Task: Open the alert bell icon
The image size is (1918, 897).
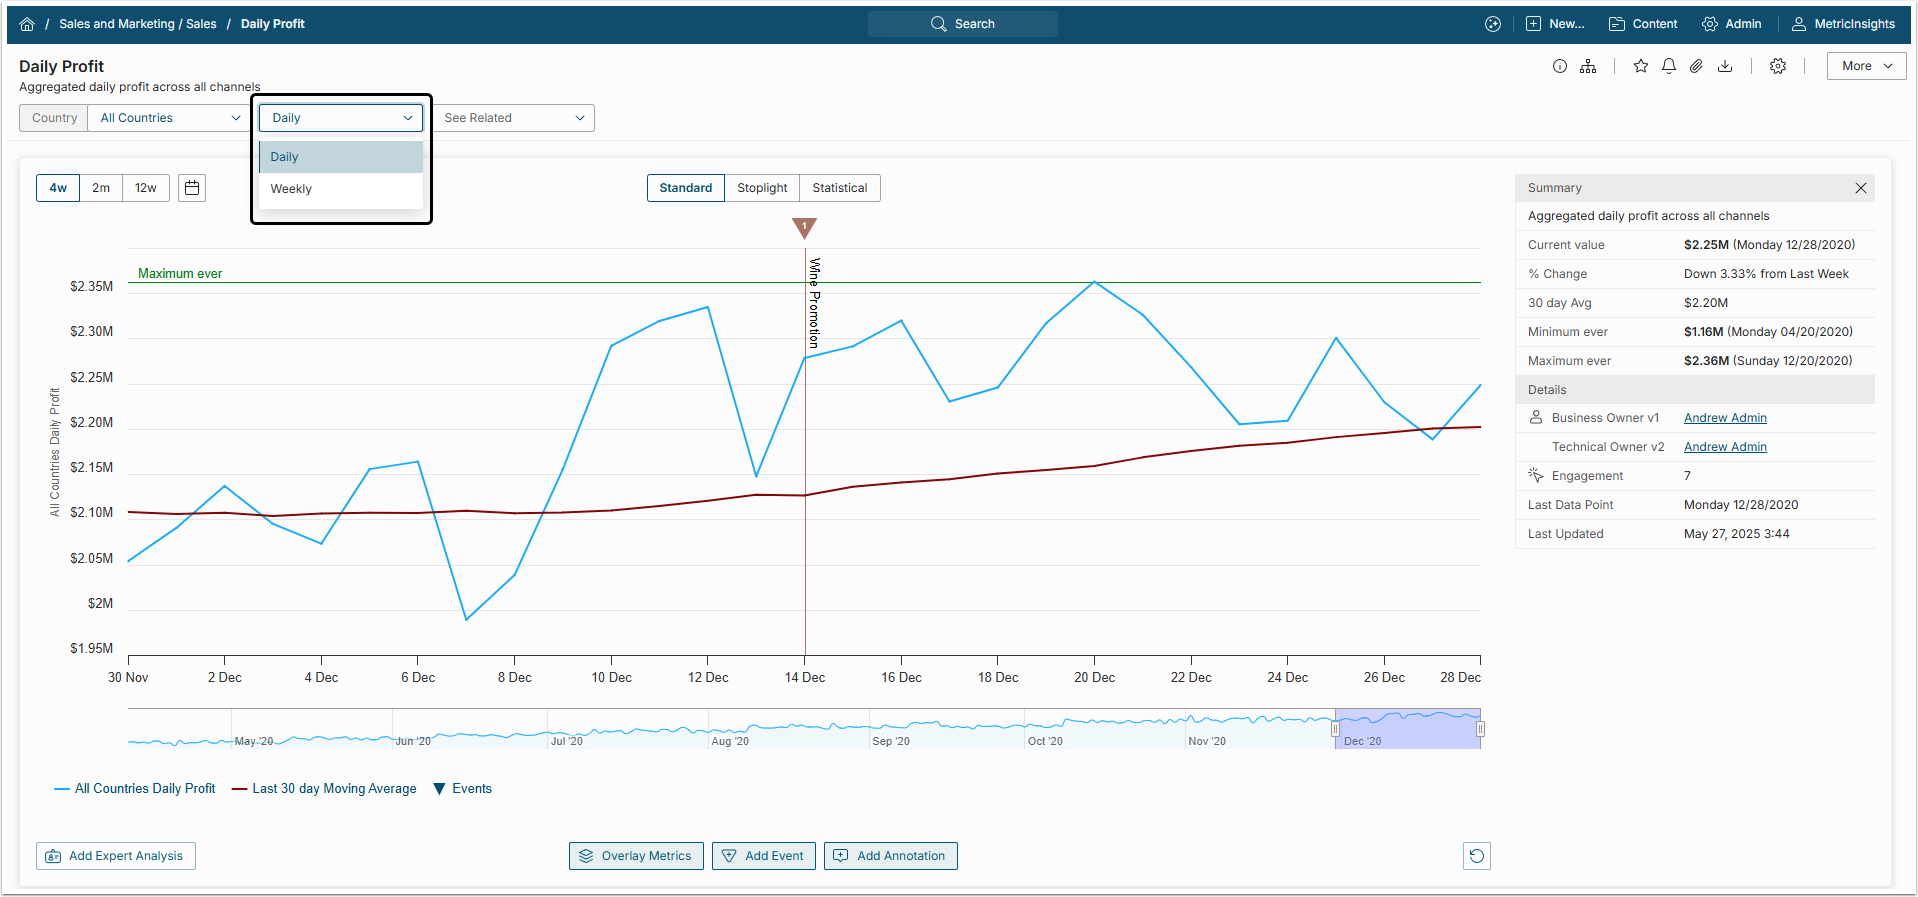Action: pos(1668,66)
